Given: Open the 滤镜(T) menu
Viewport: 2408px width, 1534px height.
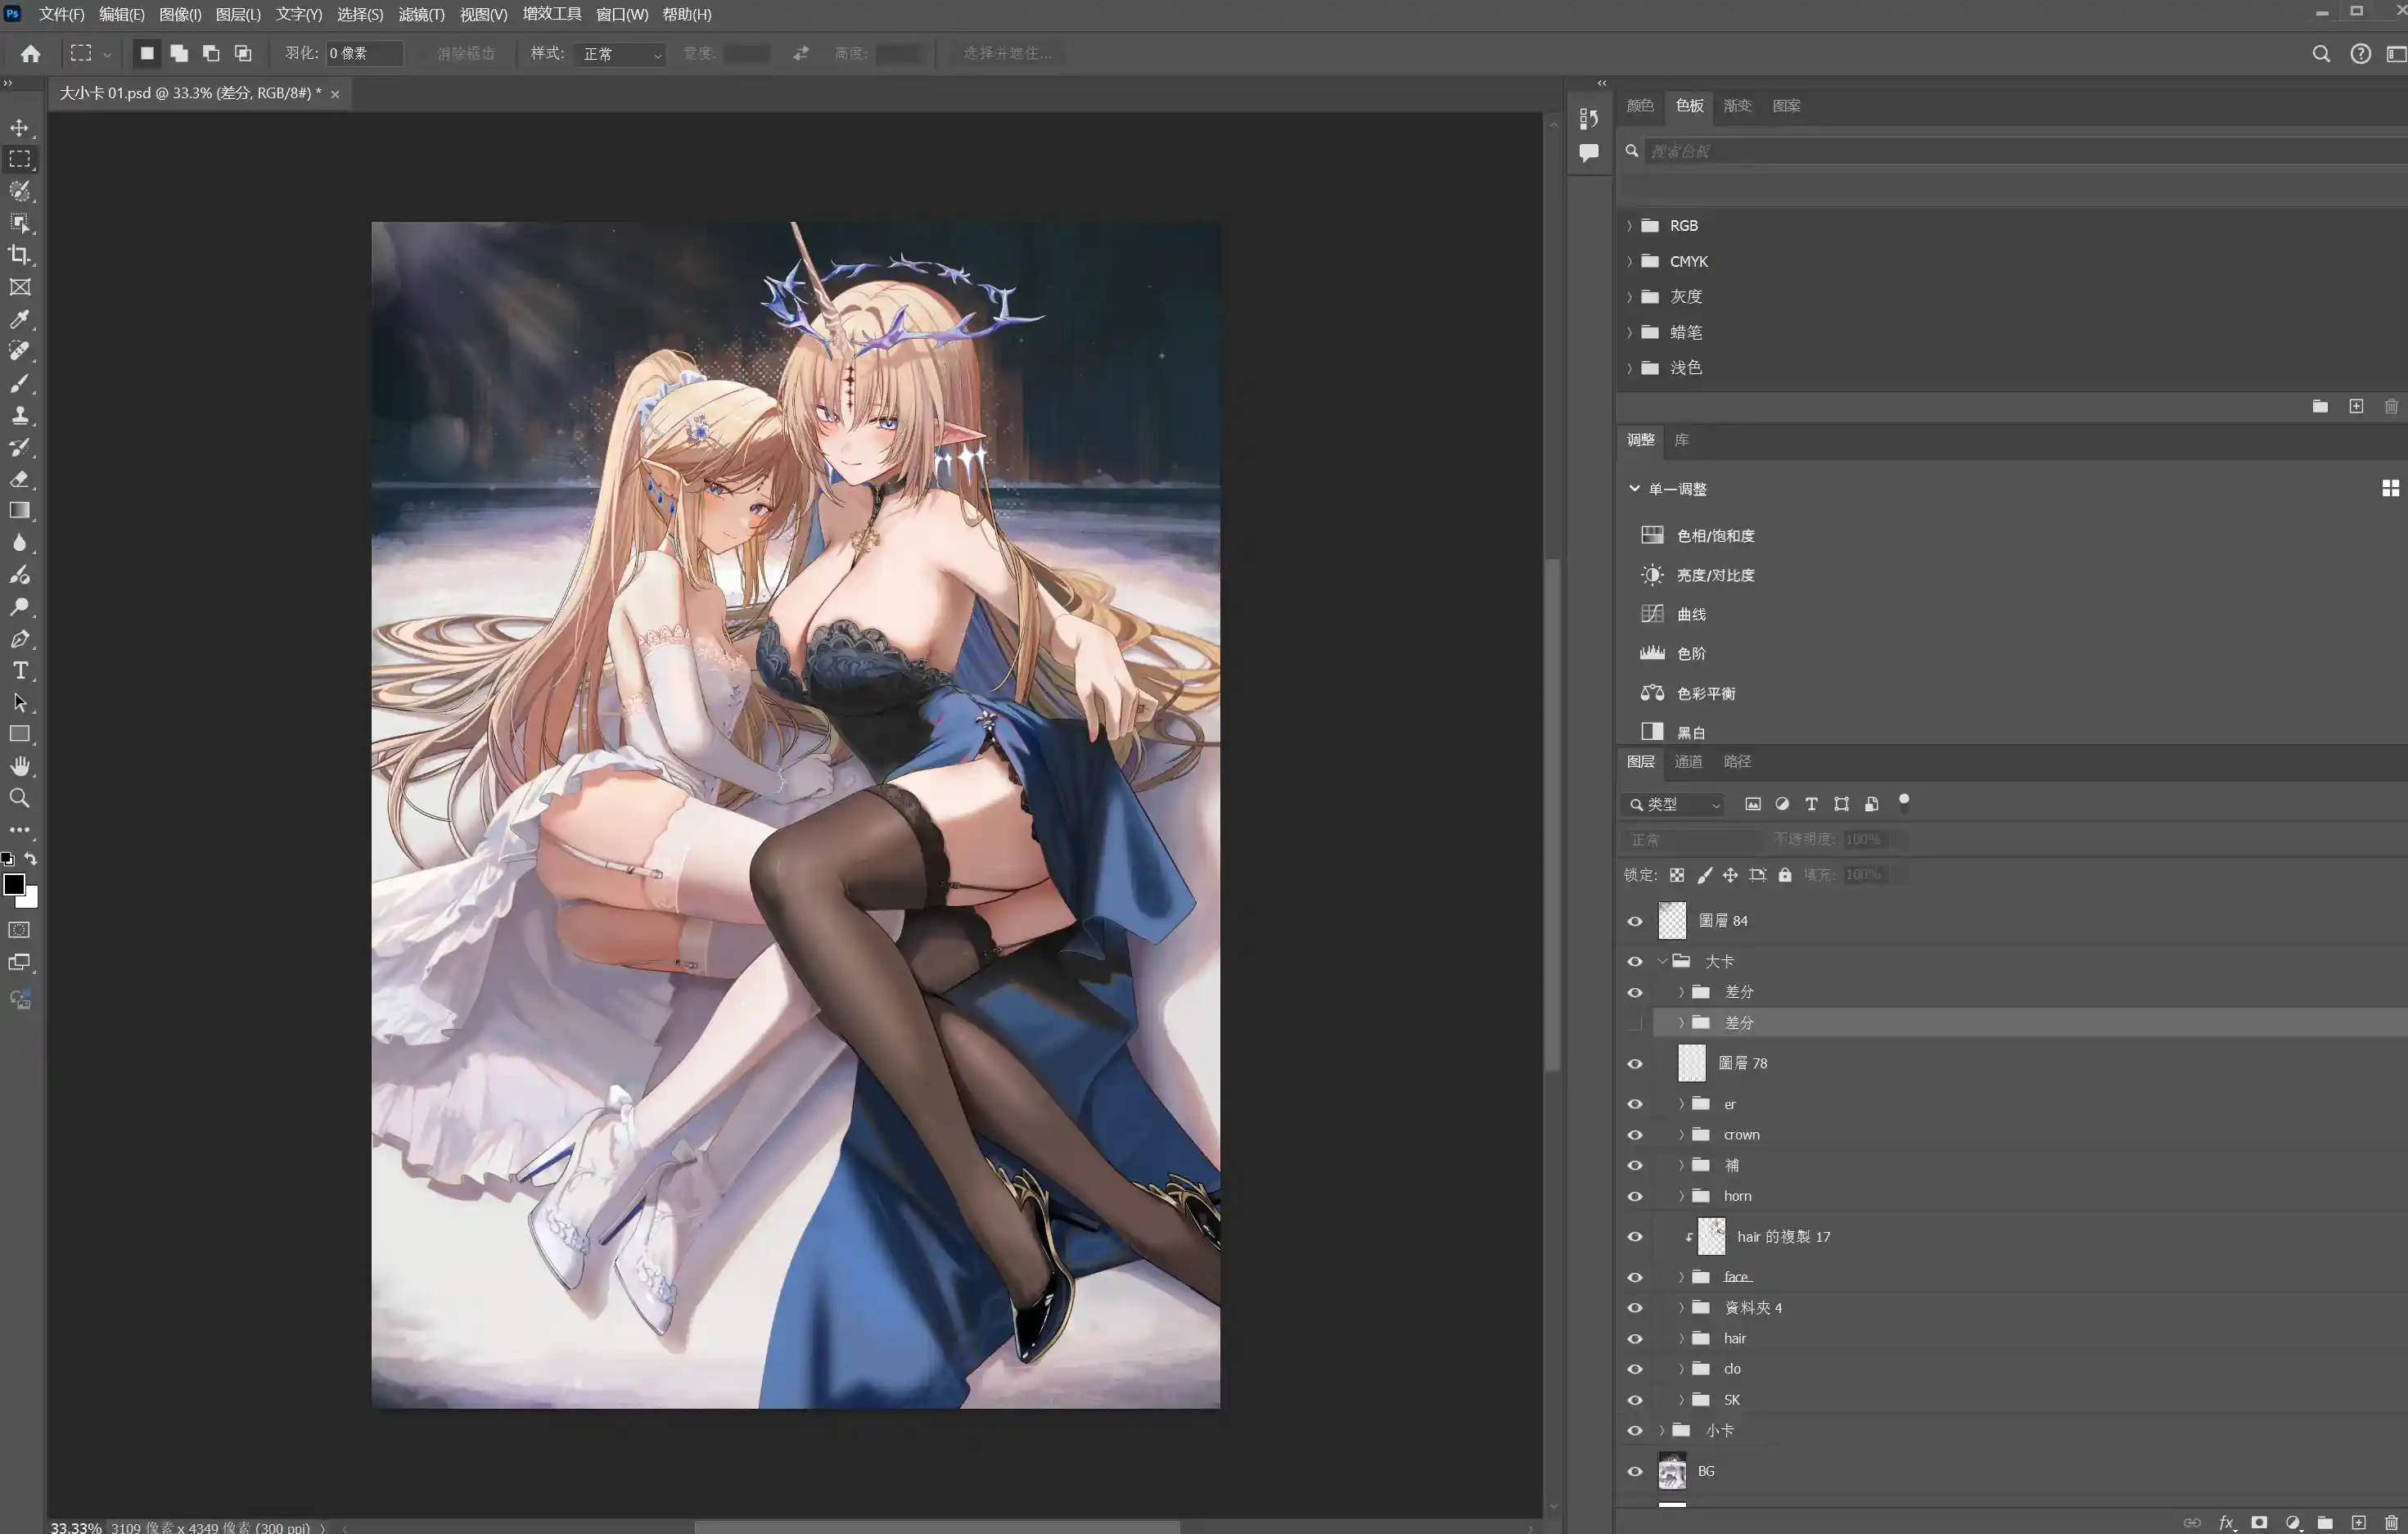Looking at the screenshot, I should tap(421, 14).
